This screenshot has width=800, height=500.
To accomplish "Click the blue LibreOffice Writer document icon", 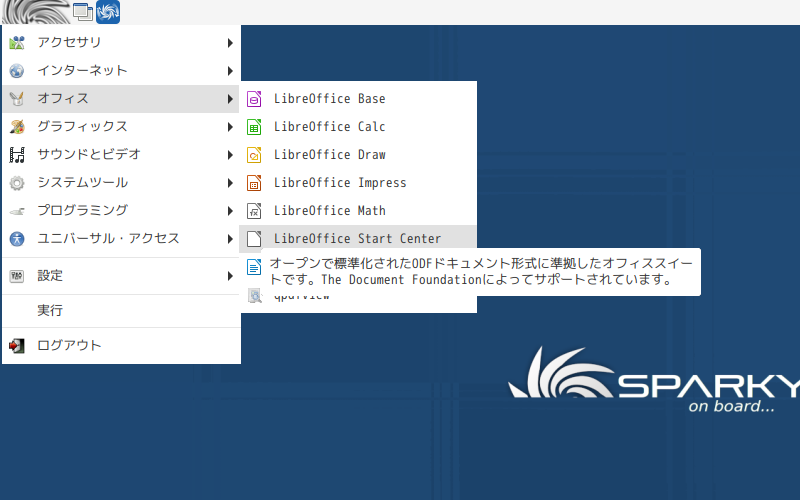I will pyautogui.click(x=254, y=267).
